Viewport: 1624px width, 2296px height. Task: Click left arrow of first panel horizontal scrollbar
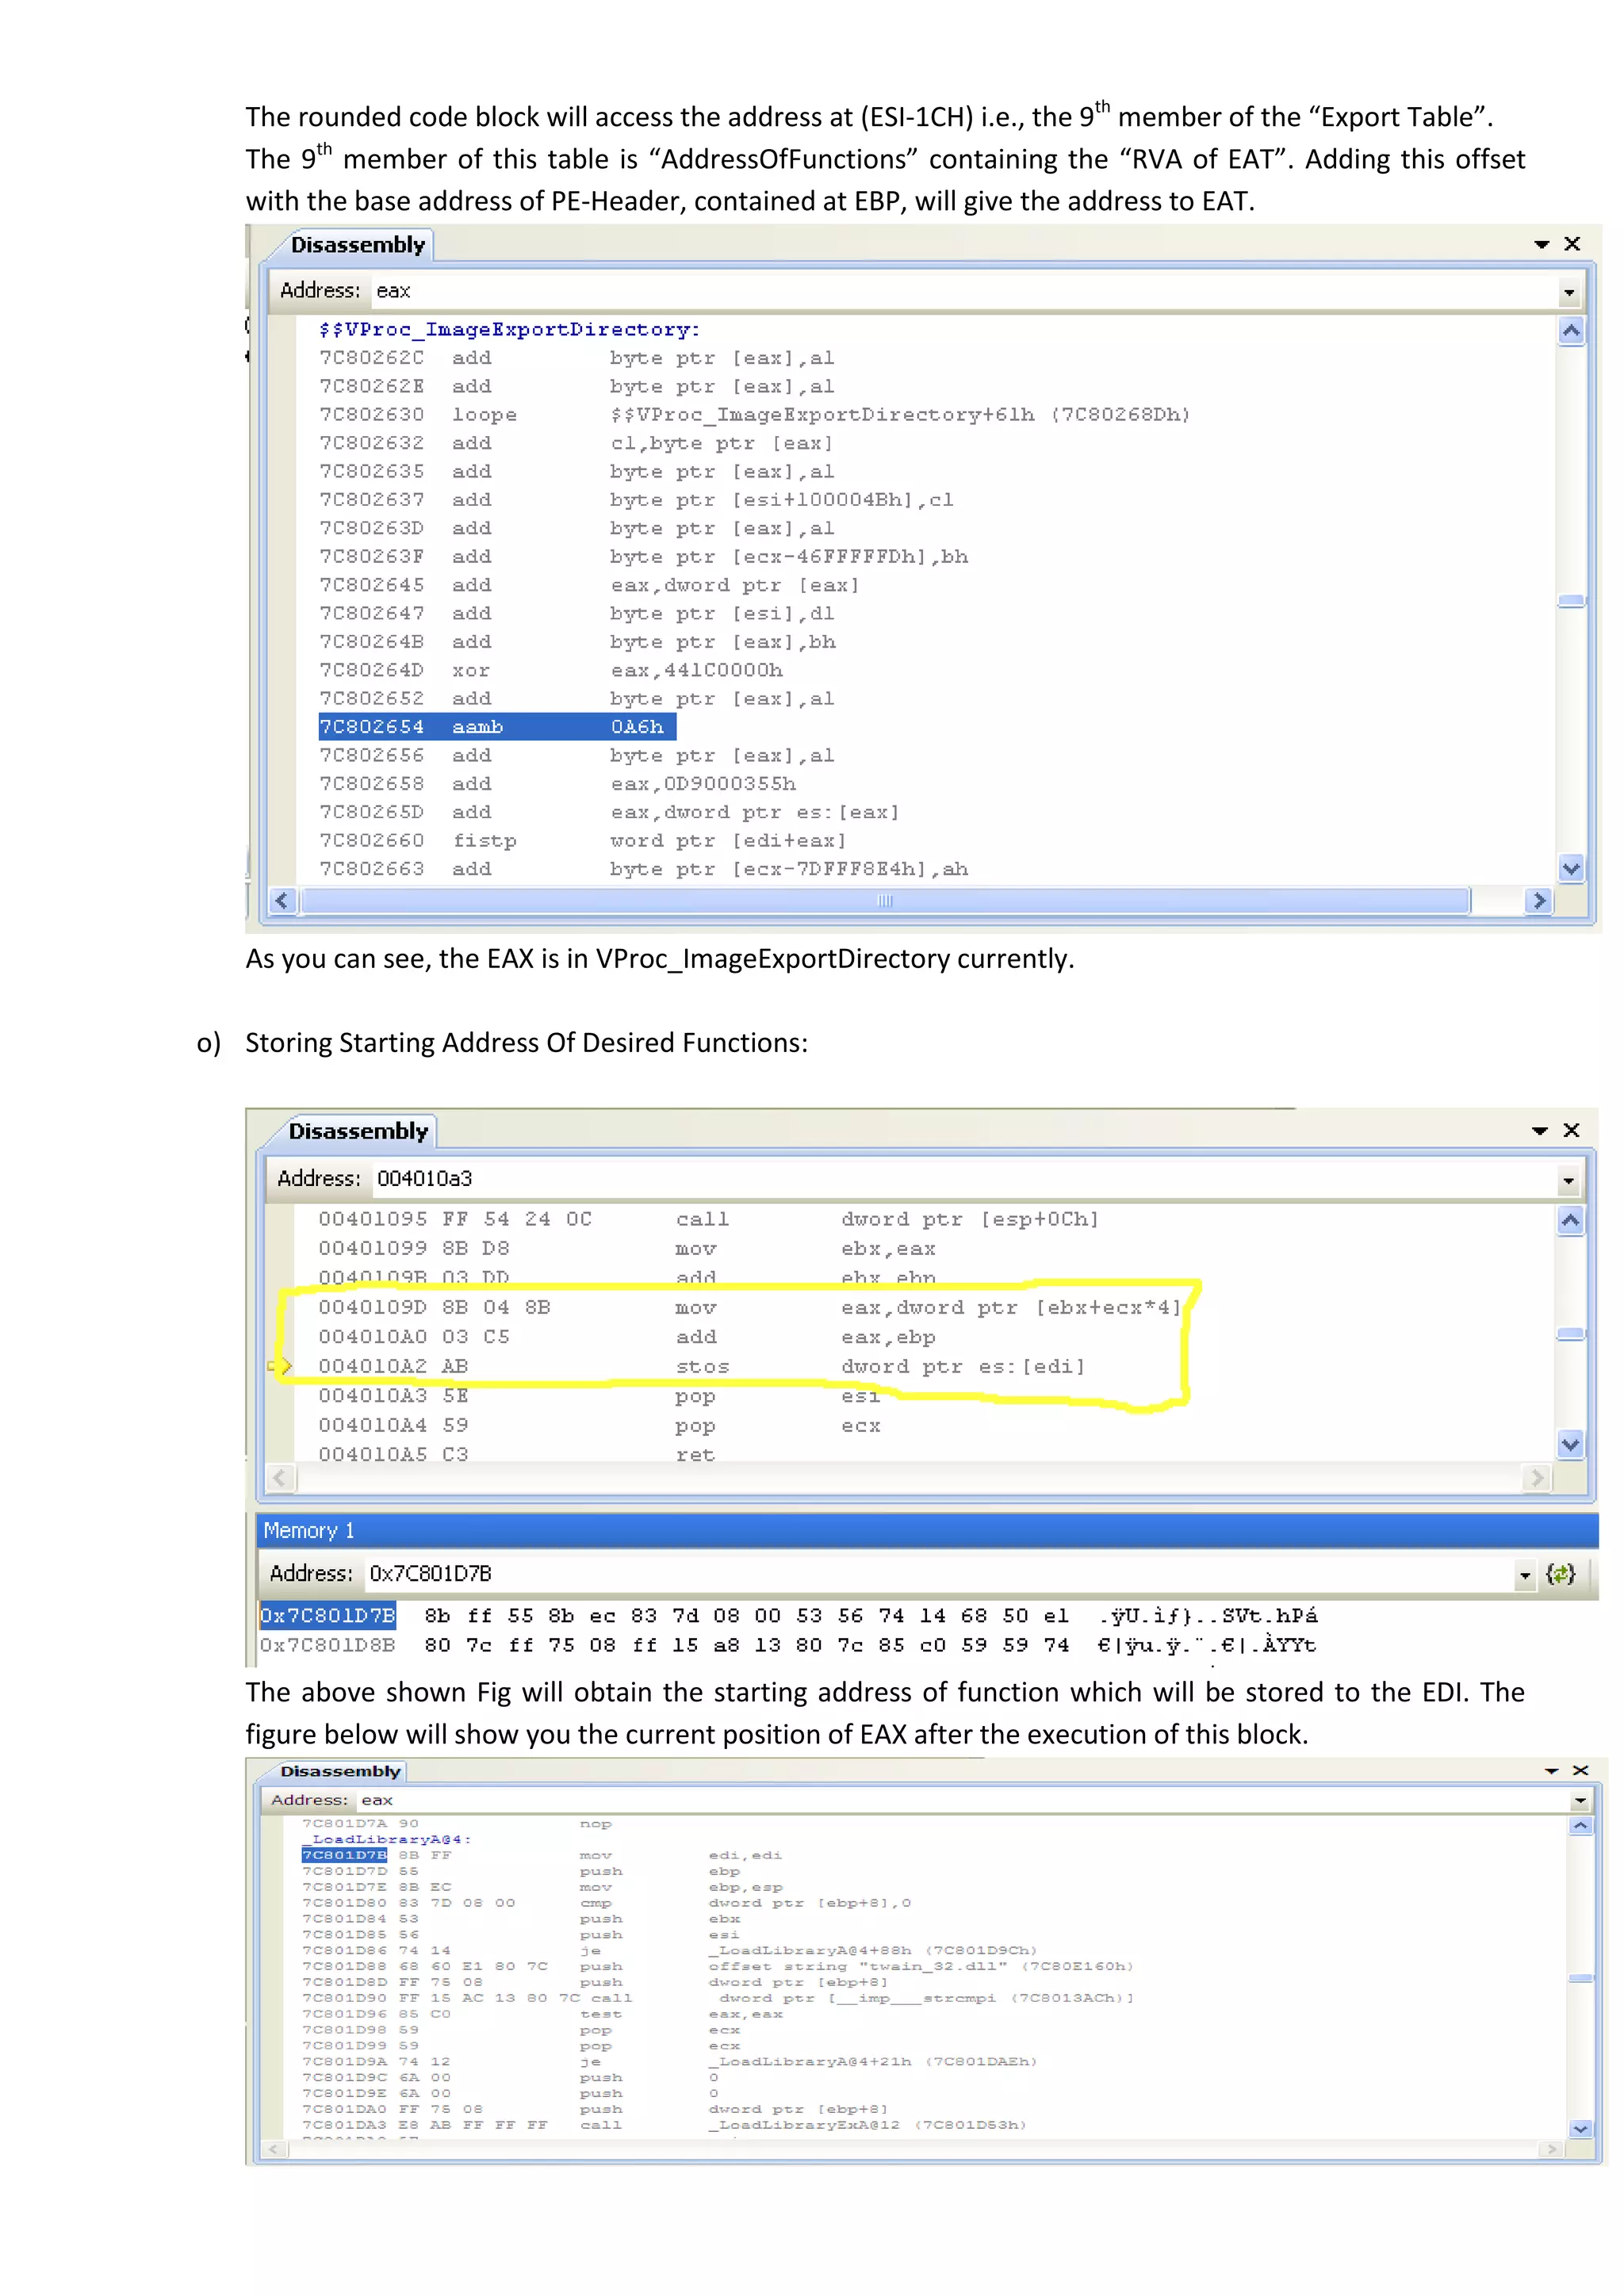pyautogui.click(x=282, y=901)
